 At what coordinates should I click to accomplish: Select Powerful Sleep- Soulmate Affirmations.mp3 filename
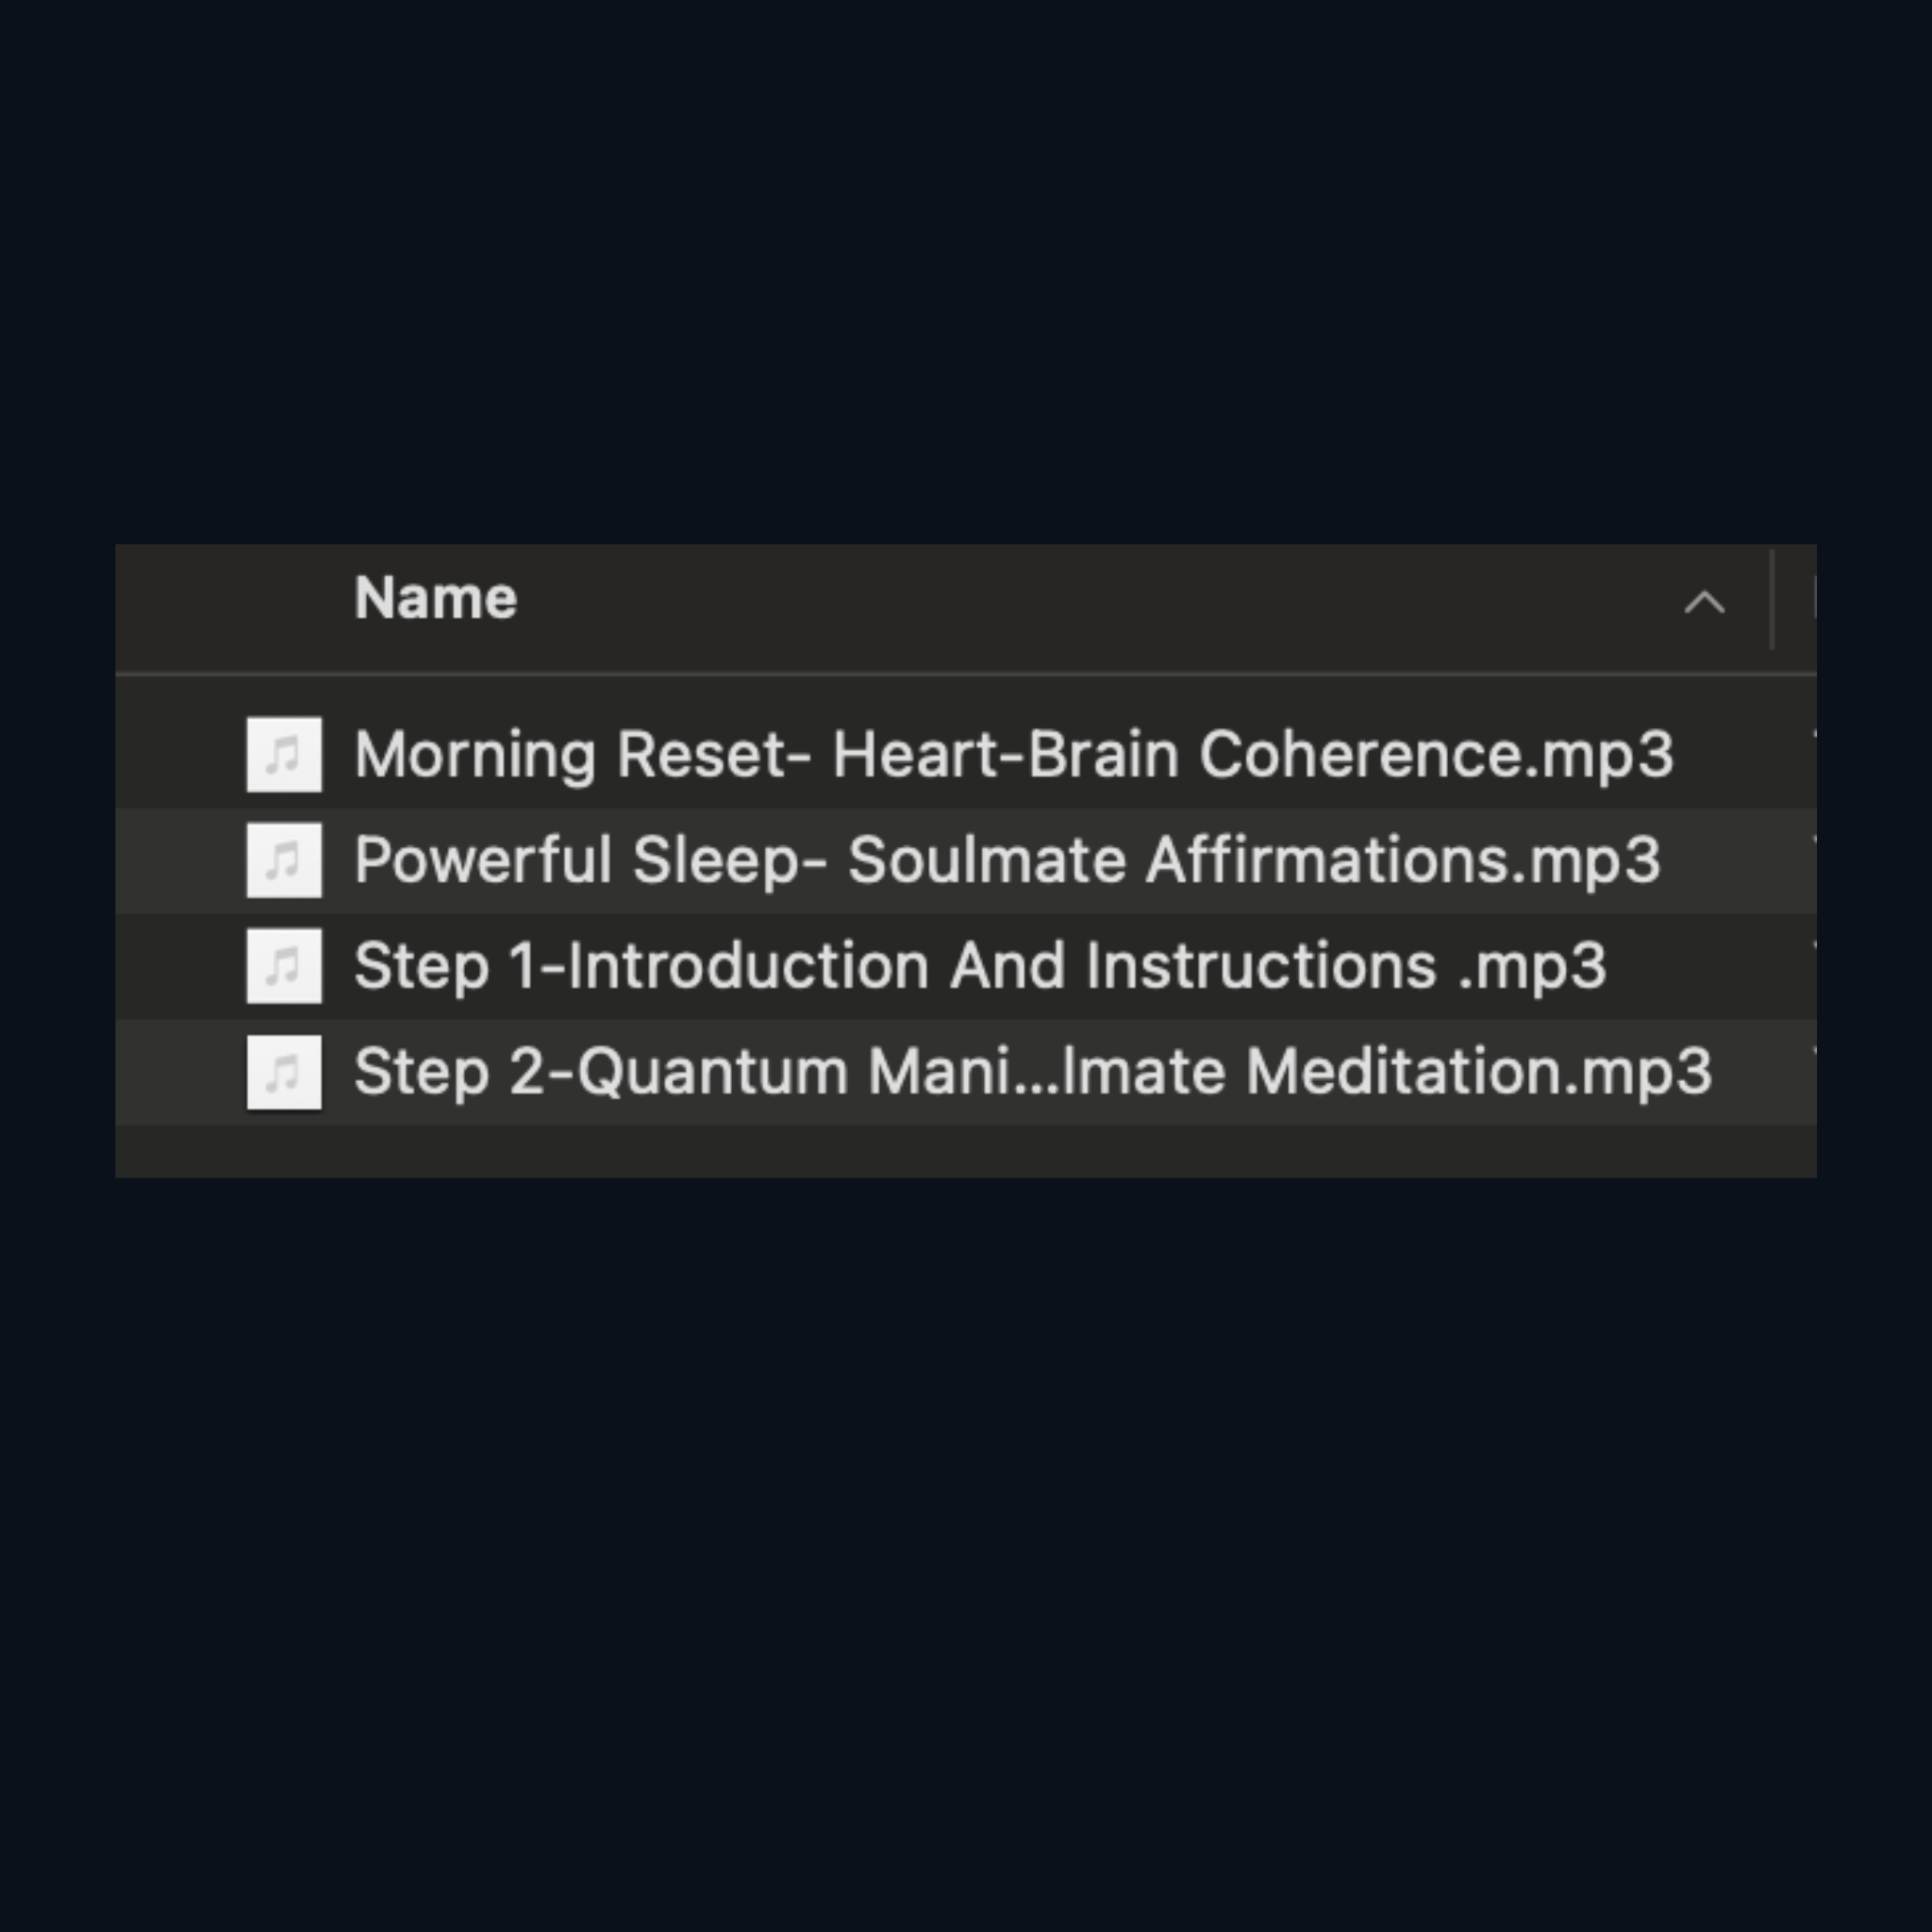pos(1006,860)
